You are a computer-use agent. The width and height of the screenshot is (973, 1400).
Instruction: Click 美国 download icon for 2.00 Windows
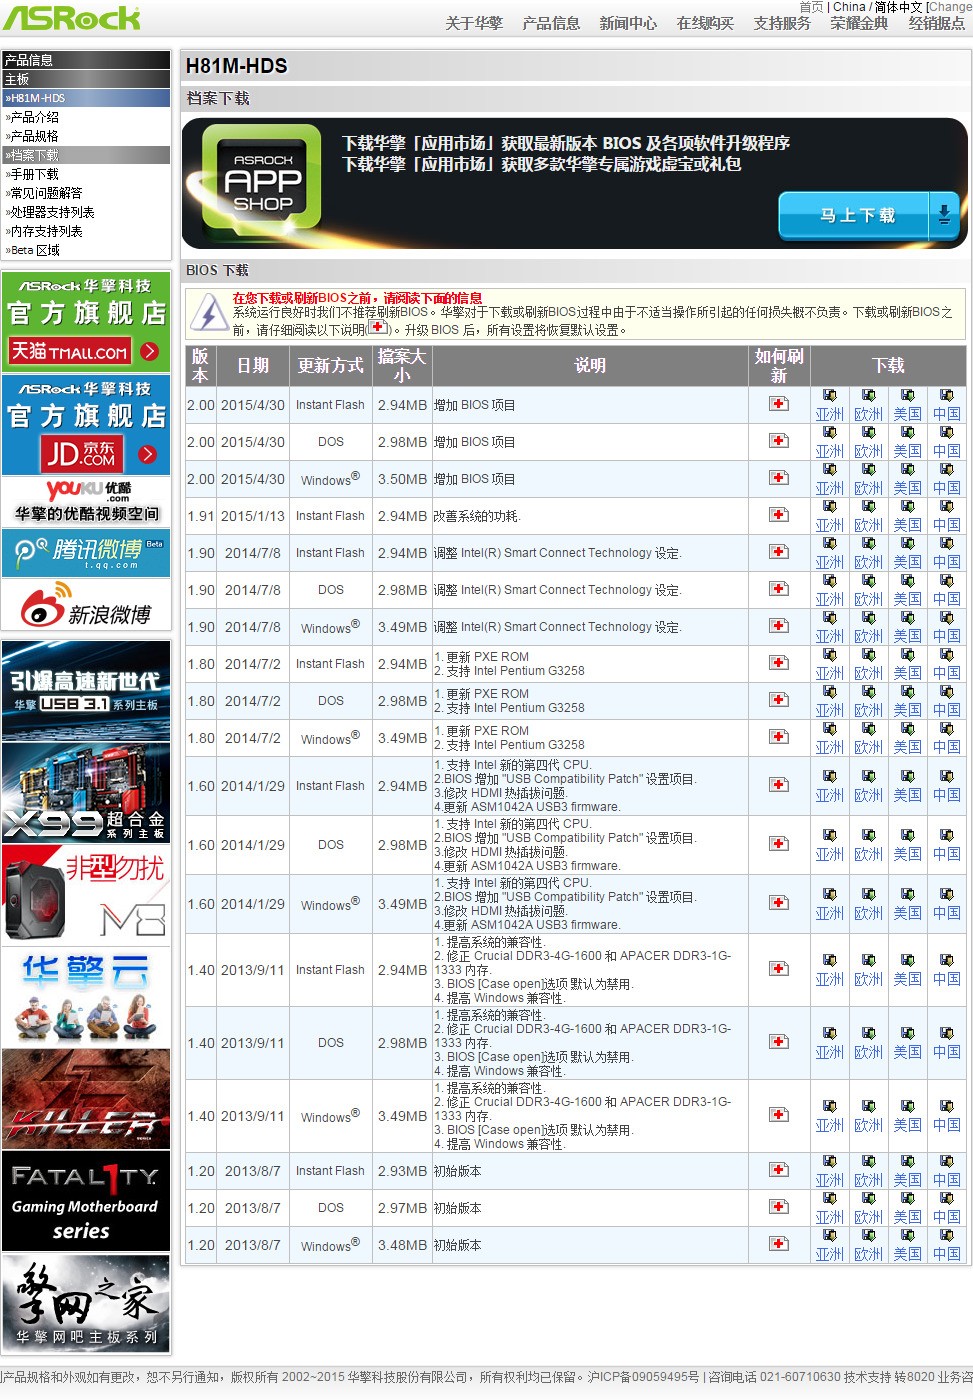coord(907,469)
